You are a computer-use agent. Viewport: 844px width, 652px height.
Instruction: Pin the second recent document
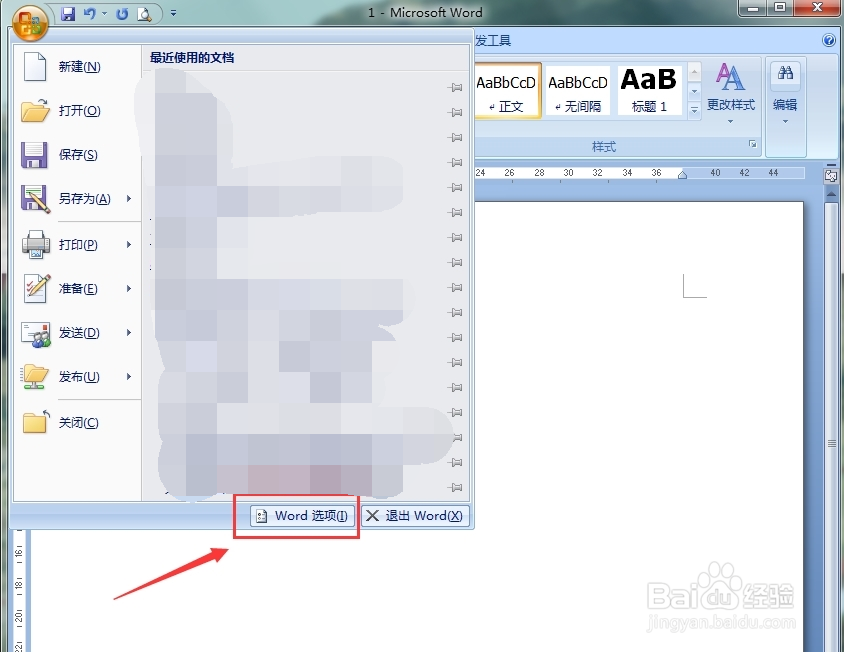pyautogui.click(x=455, y=113)
